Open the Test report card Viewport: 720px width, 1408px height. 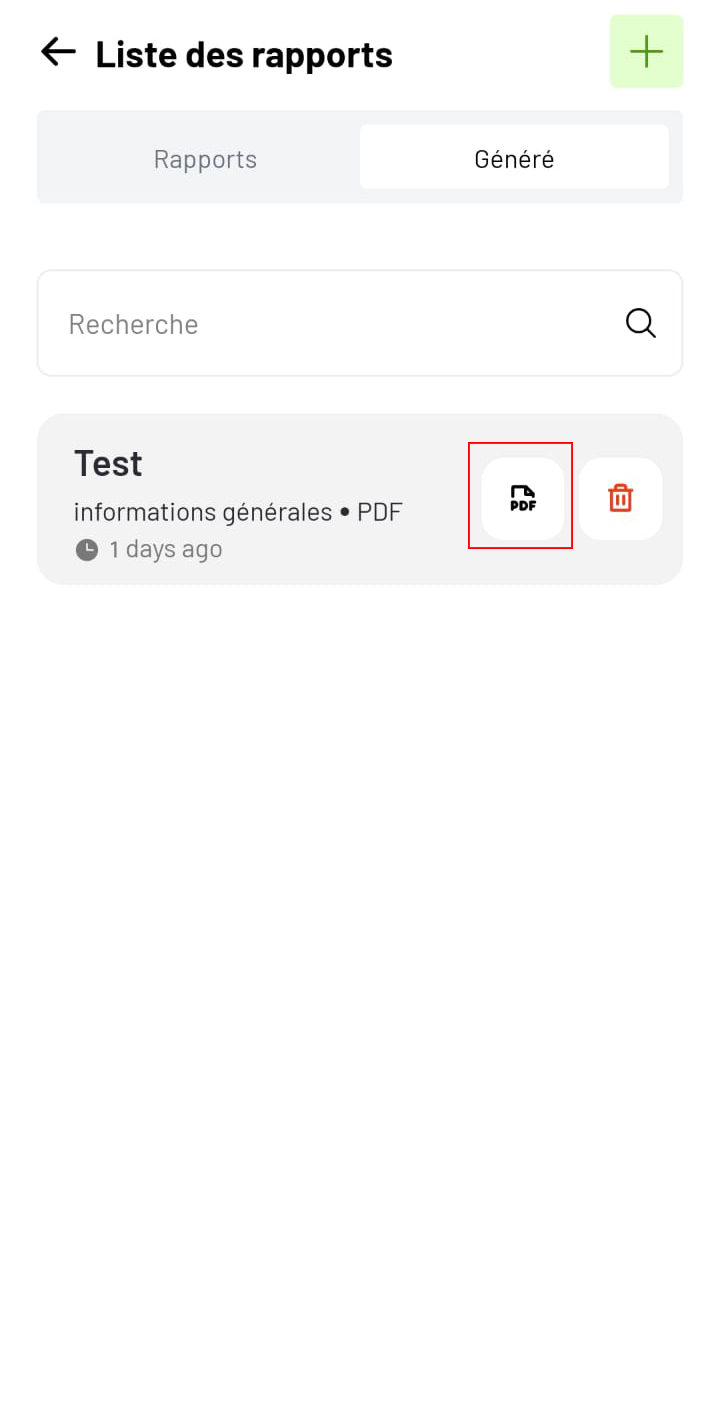point(360,499)
